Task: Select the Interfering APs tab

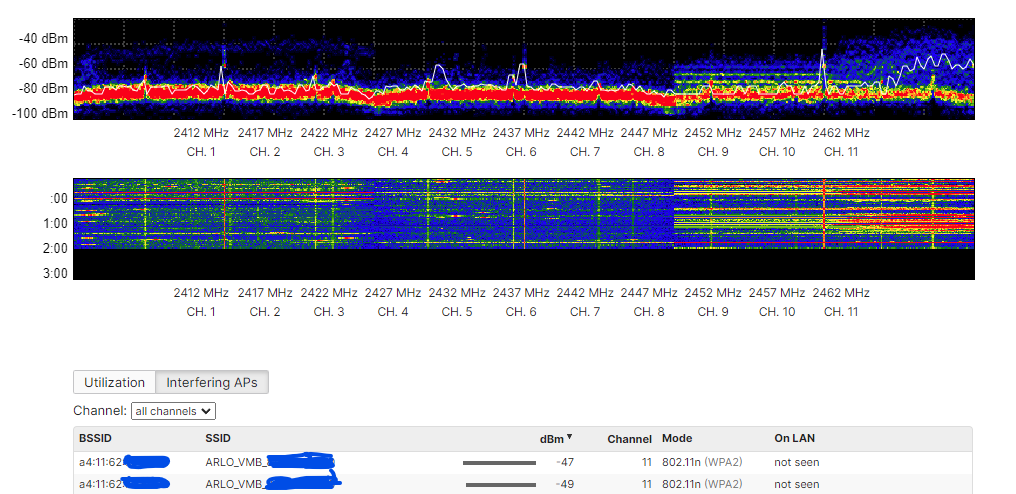Action: pyautogui.click(x=212, y=382)
